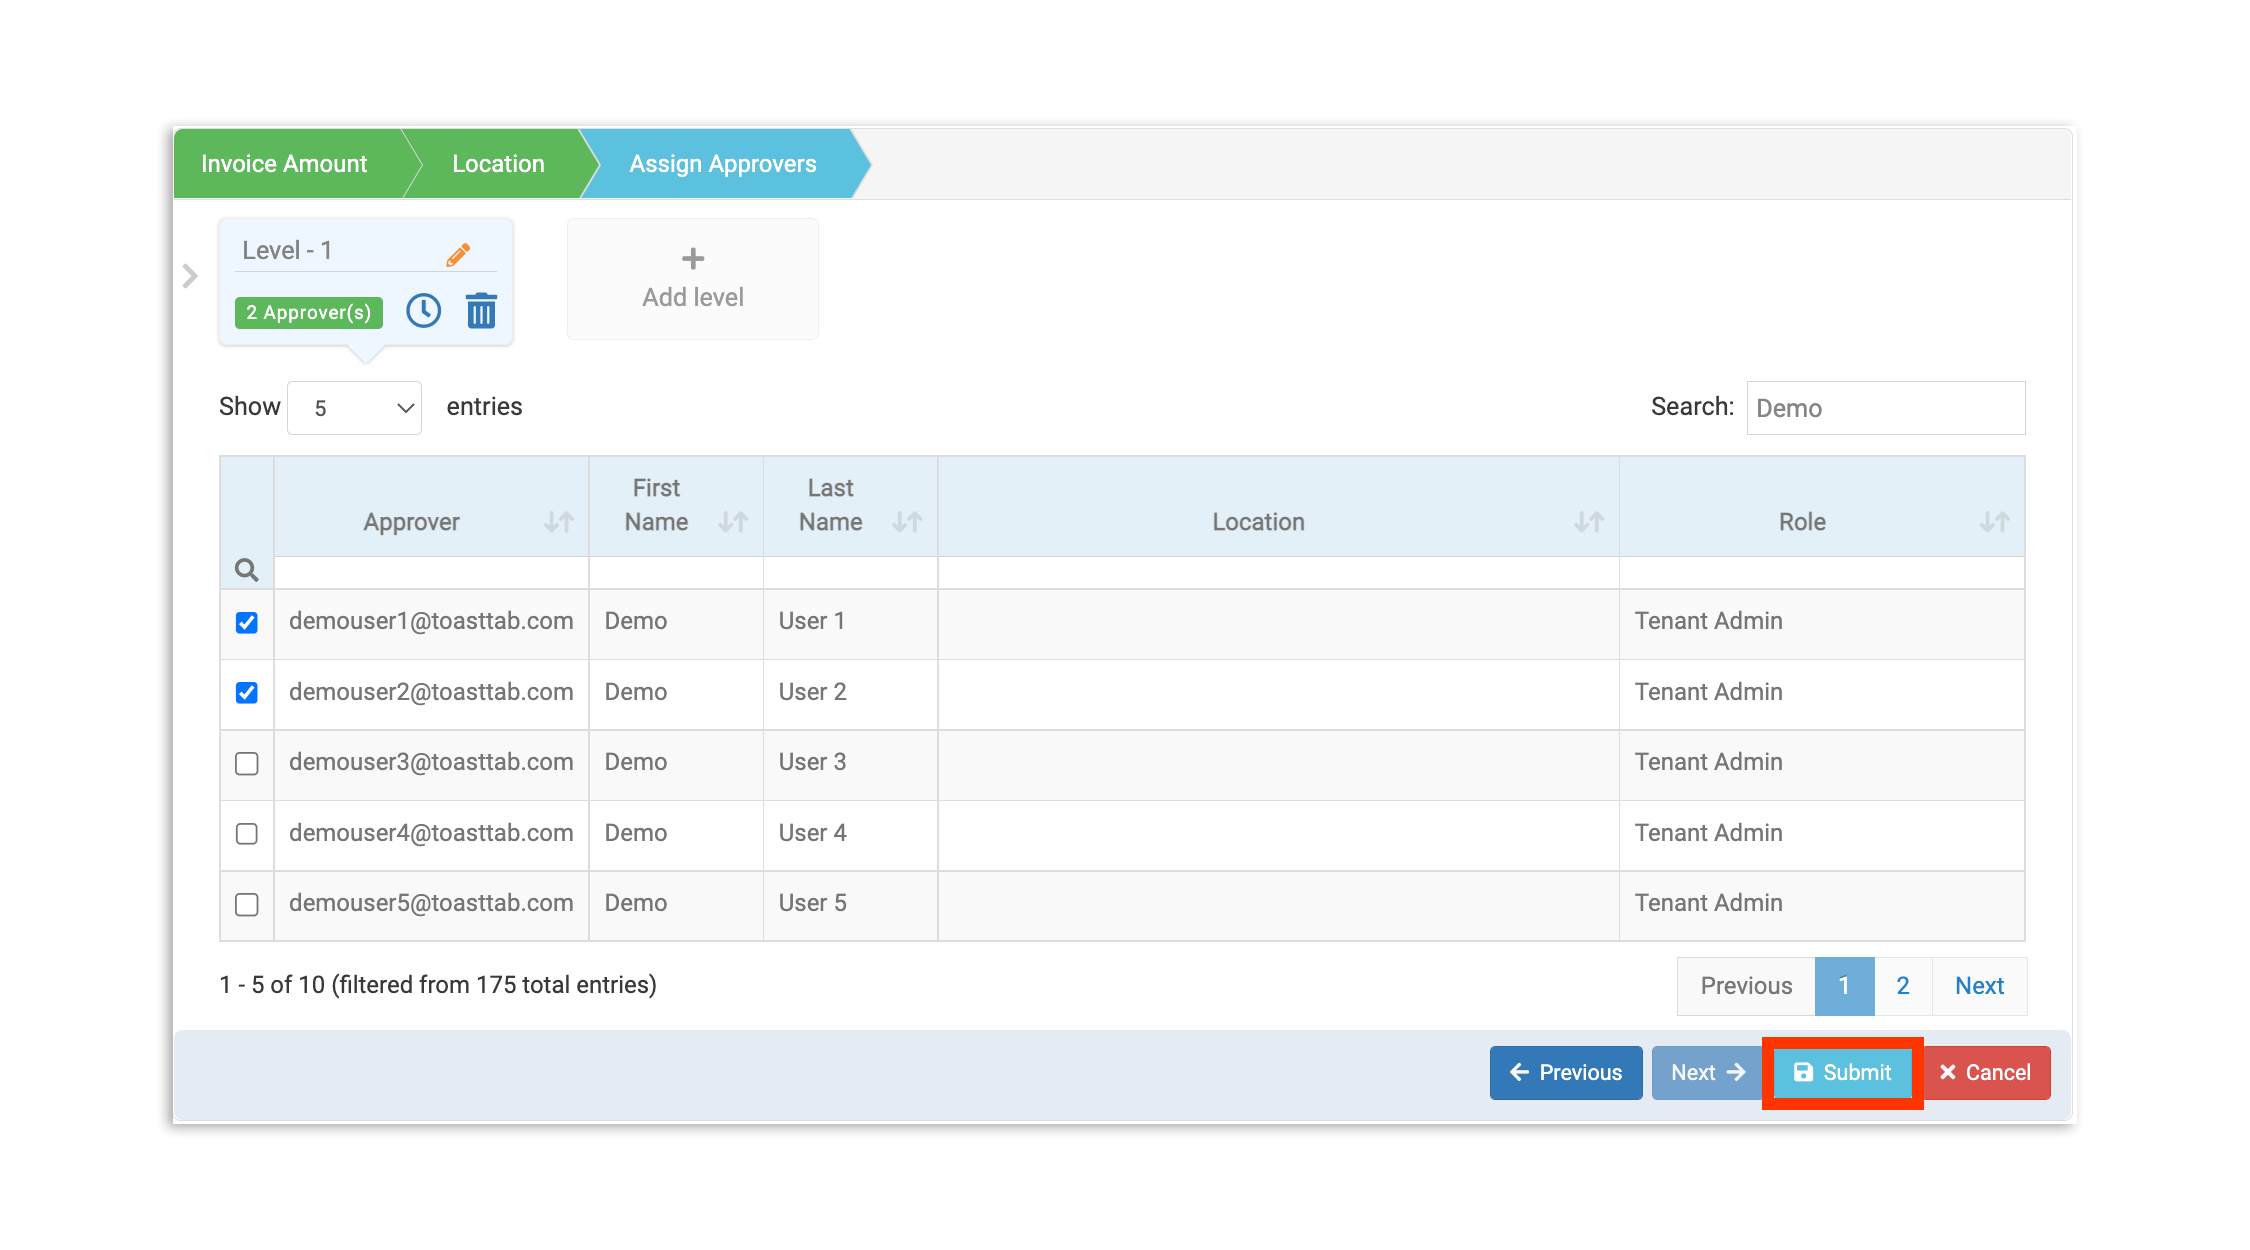Delete Level 1 using trash icon

pos(481,311)
